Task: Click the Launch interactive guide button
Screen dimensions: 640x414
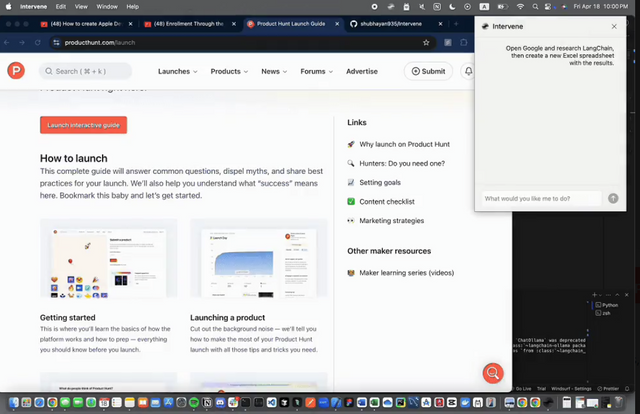Action: (x=83, y=125)
